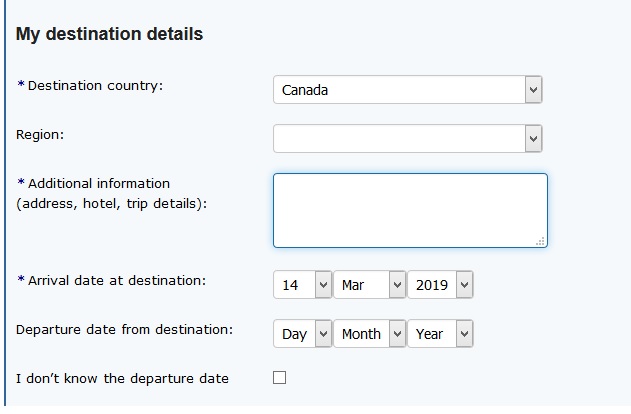Expand the departure Day dropdown
This screenshot has width=631, height=414.
coord(302,334)
